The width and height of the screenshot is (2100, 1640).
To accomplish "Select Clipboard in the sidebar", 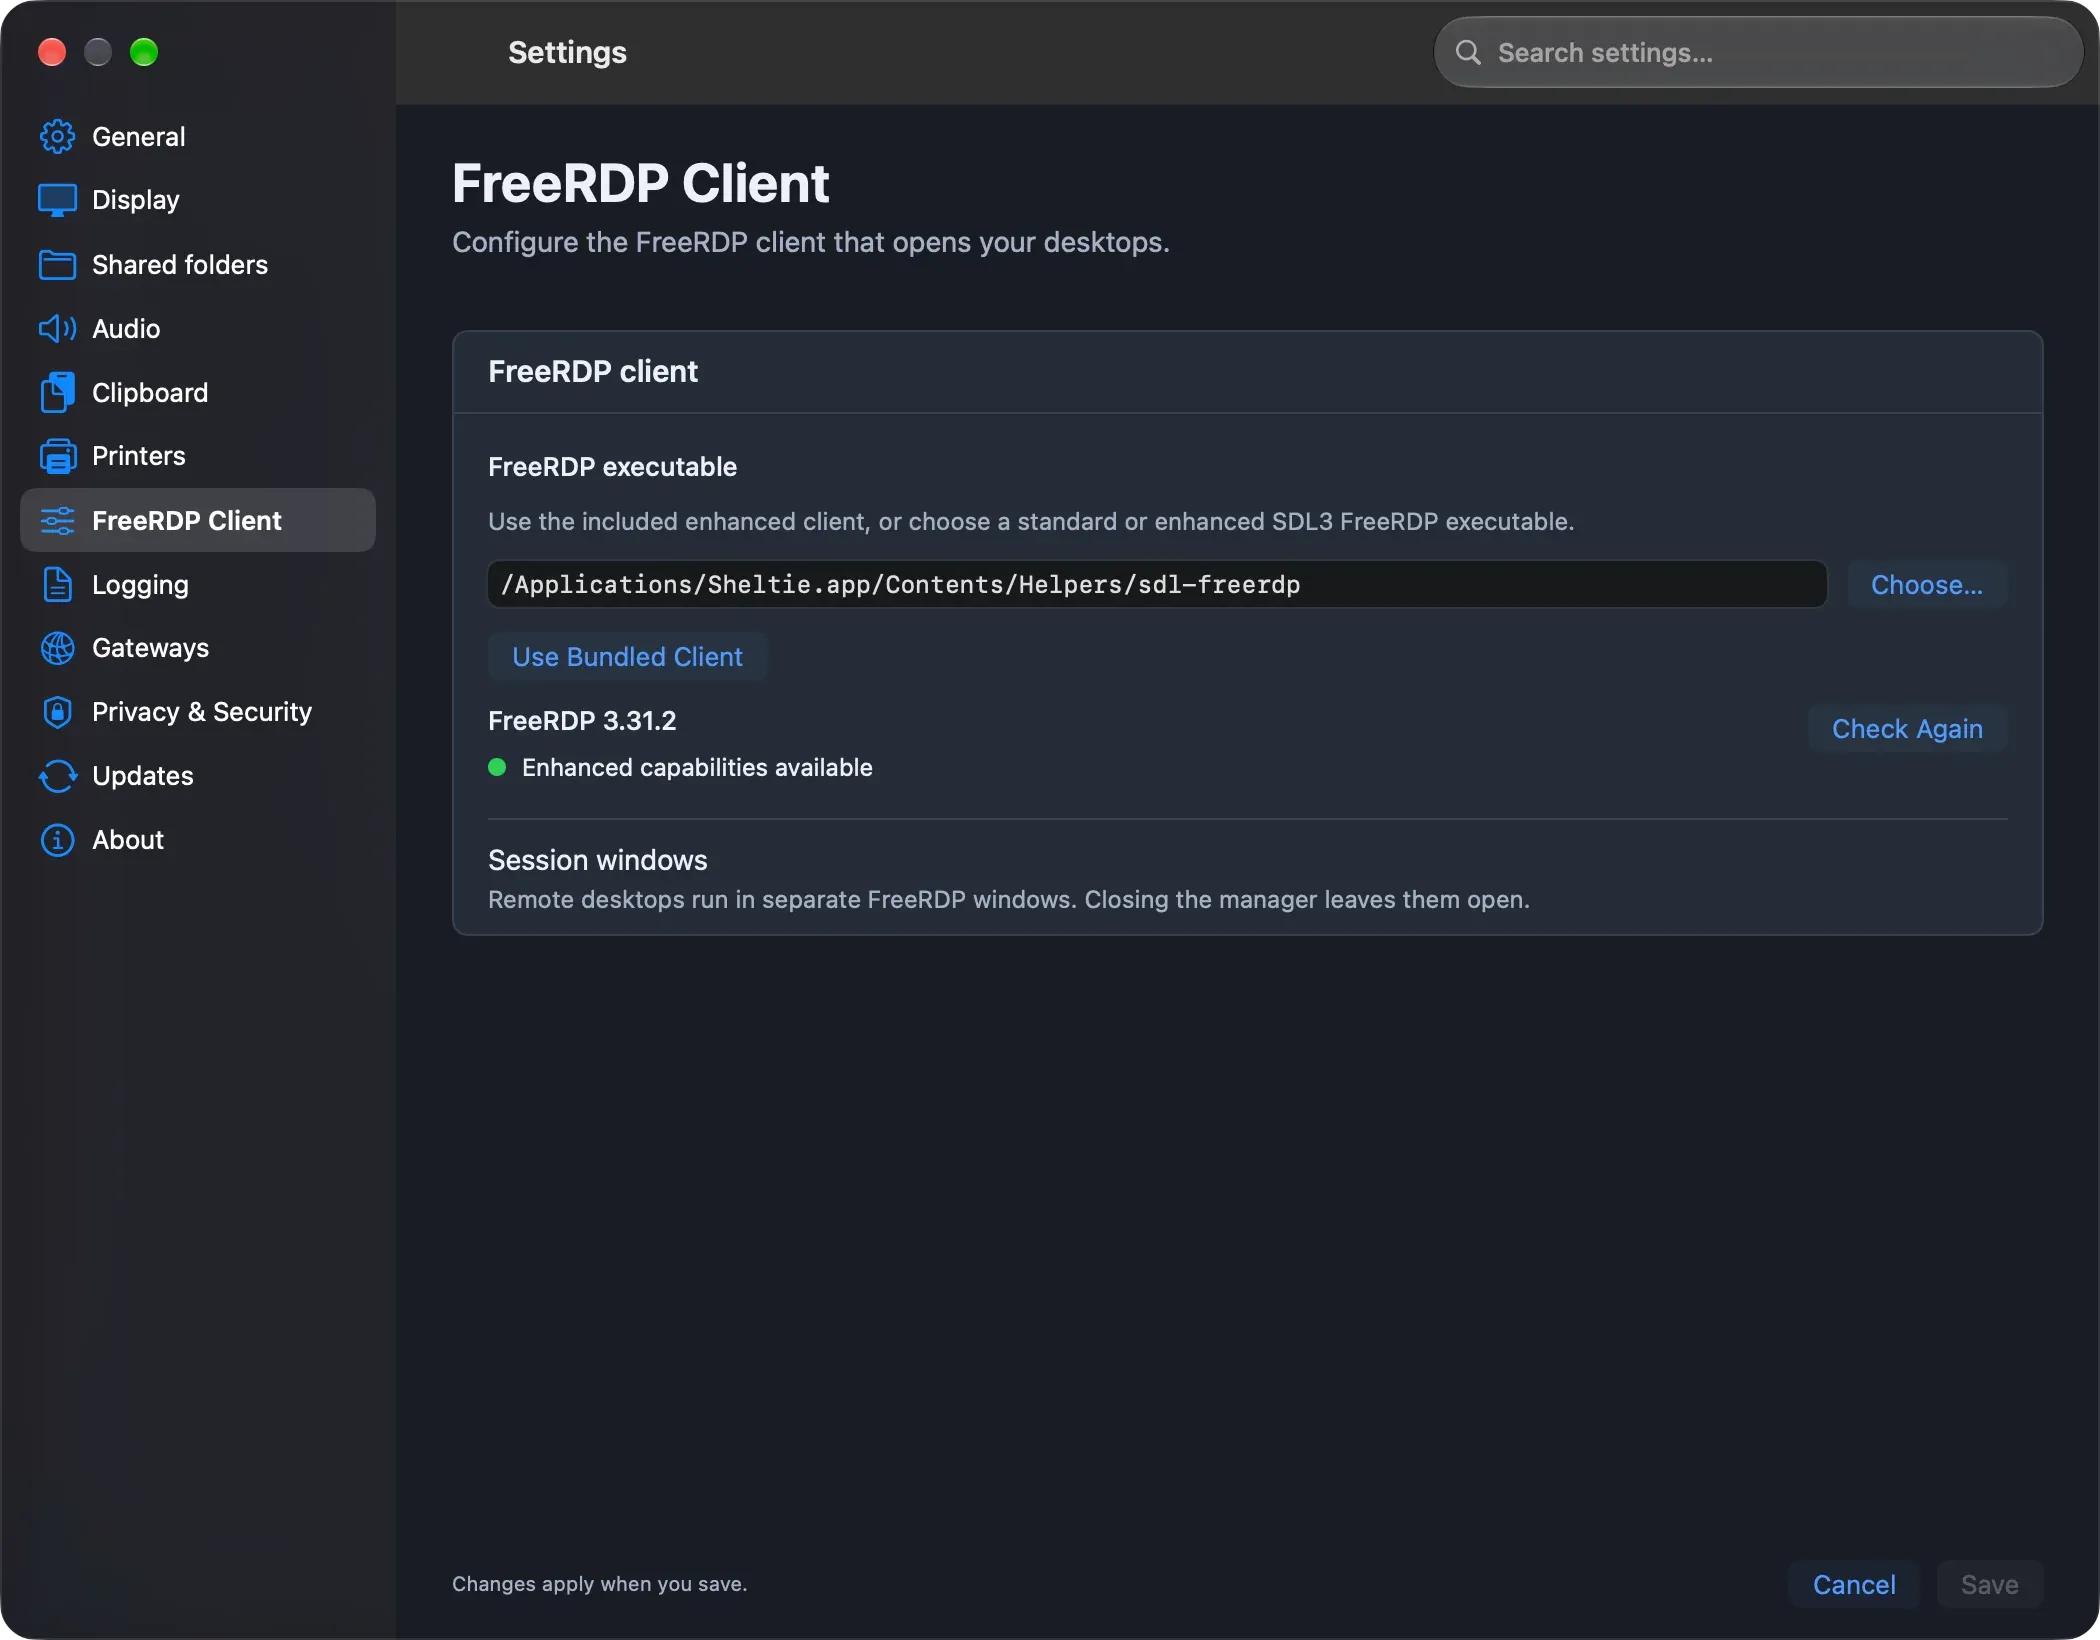I will click(198, 392).
